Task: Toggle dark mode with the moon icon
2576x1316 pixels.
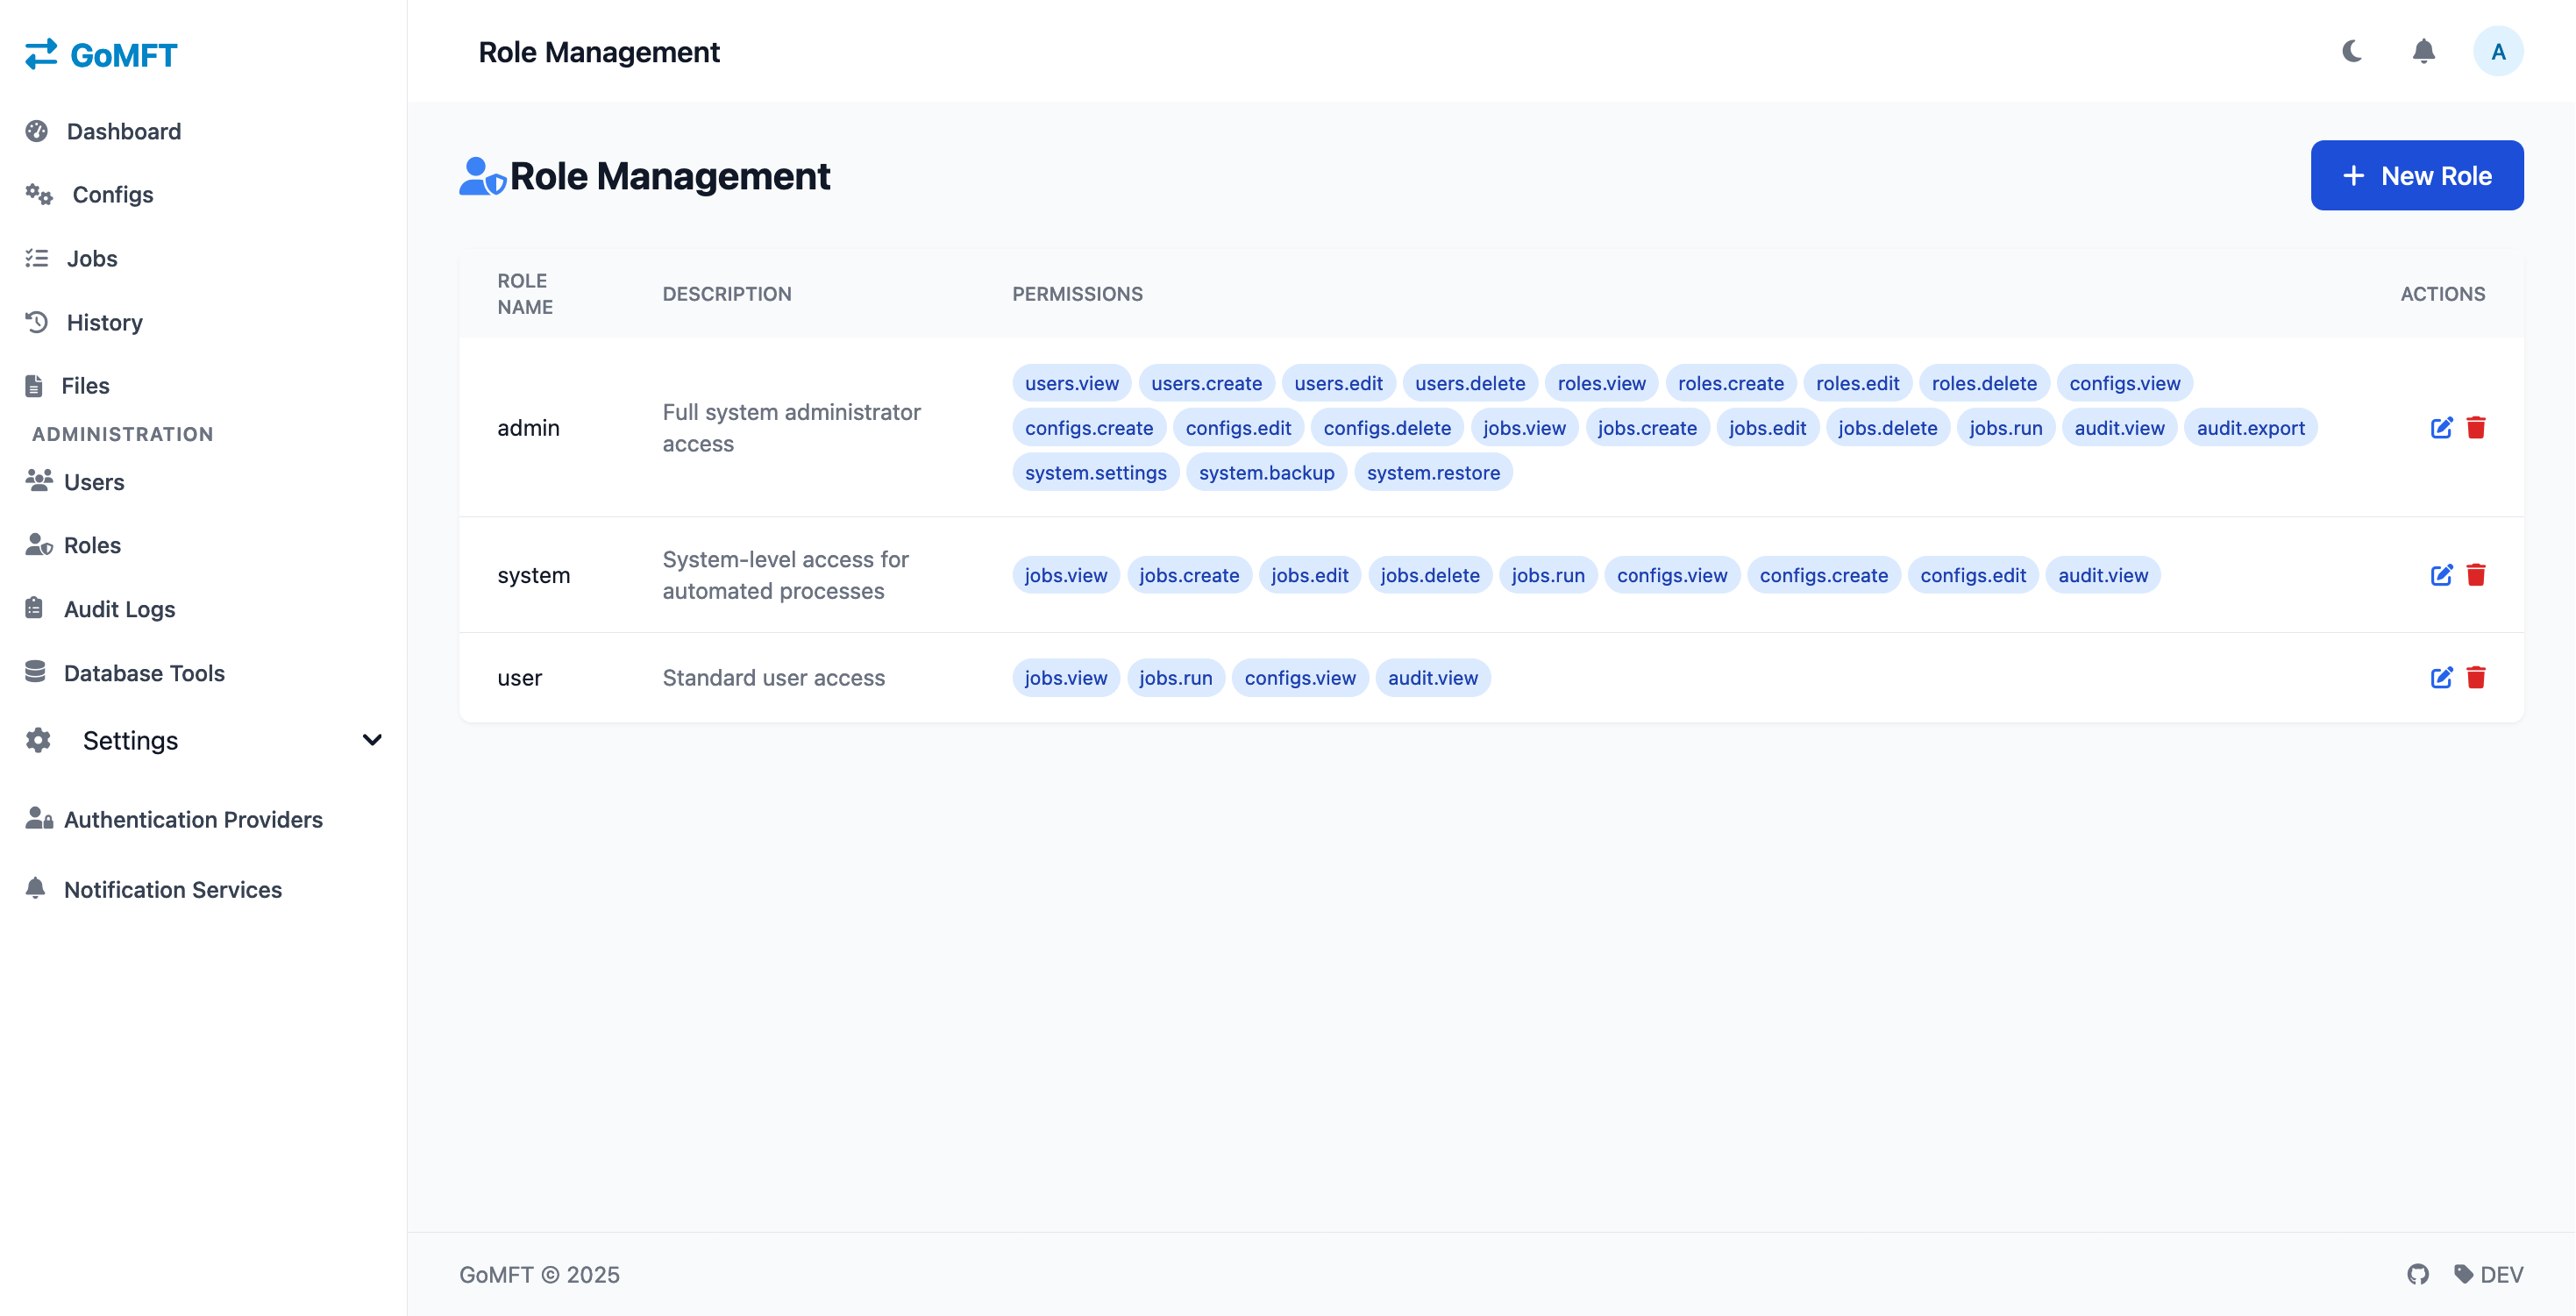Action: click(2352, 51)
